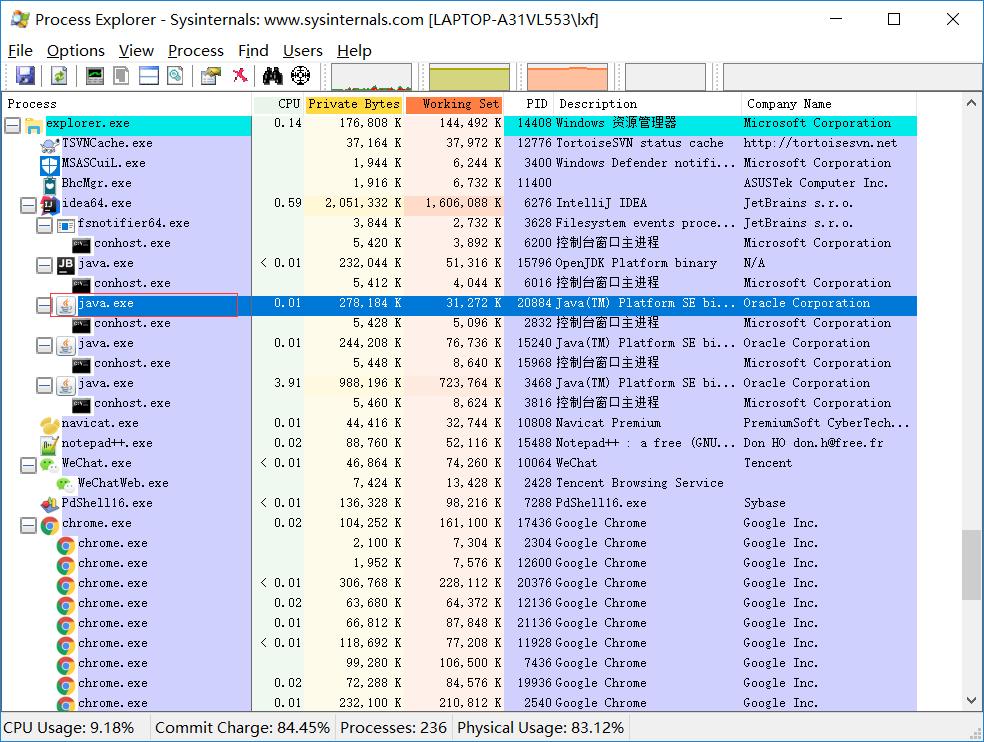Click Commit Charge: 84.45% status text

pyautogui.click(x=242, y=728)
